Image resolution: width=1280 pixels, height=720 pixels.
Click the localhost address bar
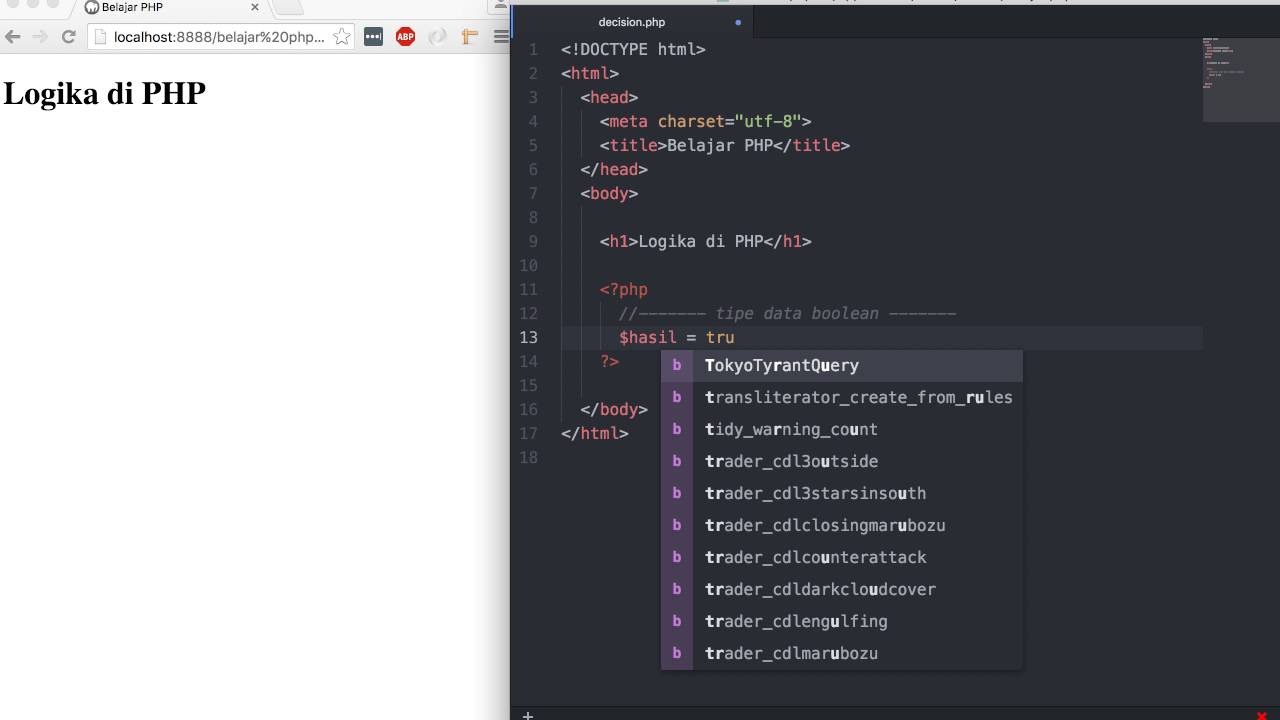tap(219, 37)
